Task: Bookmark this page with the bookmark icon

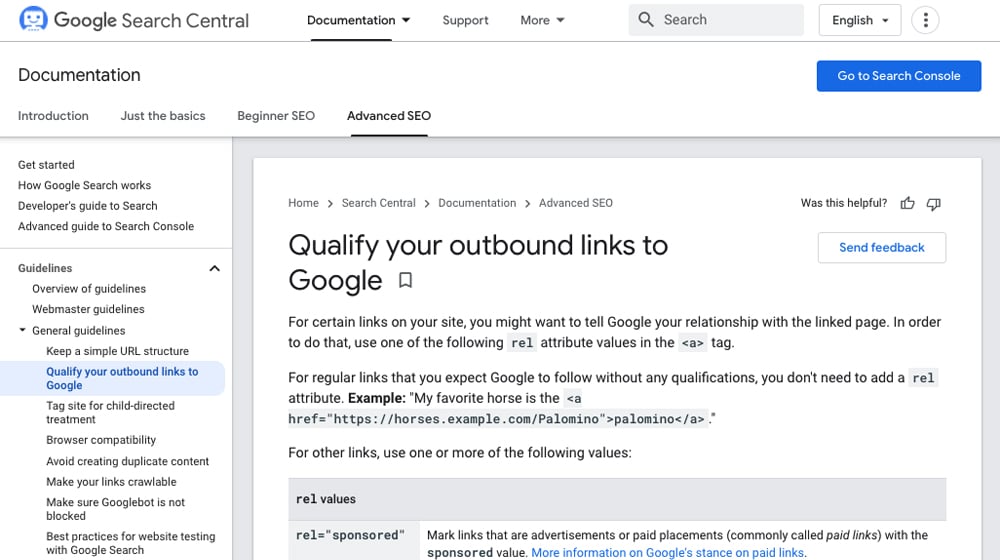Action: coord(405,280)
